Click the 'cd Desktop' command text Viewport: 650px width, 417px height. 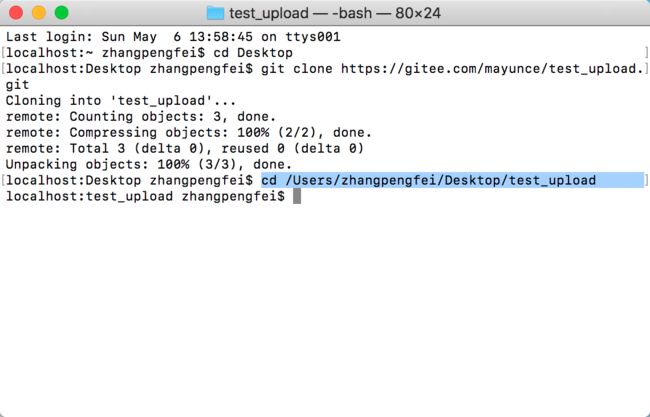(x=253, y=53)
